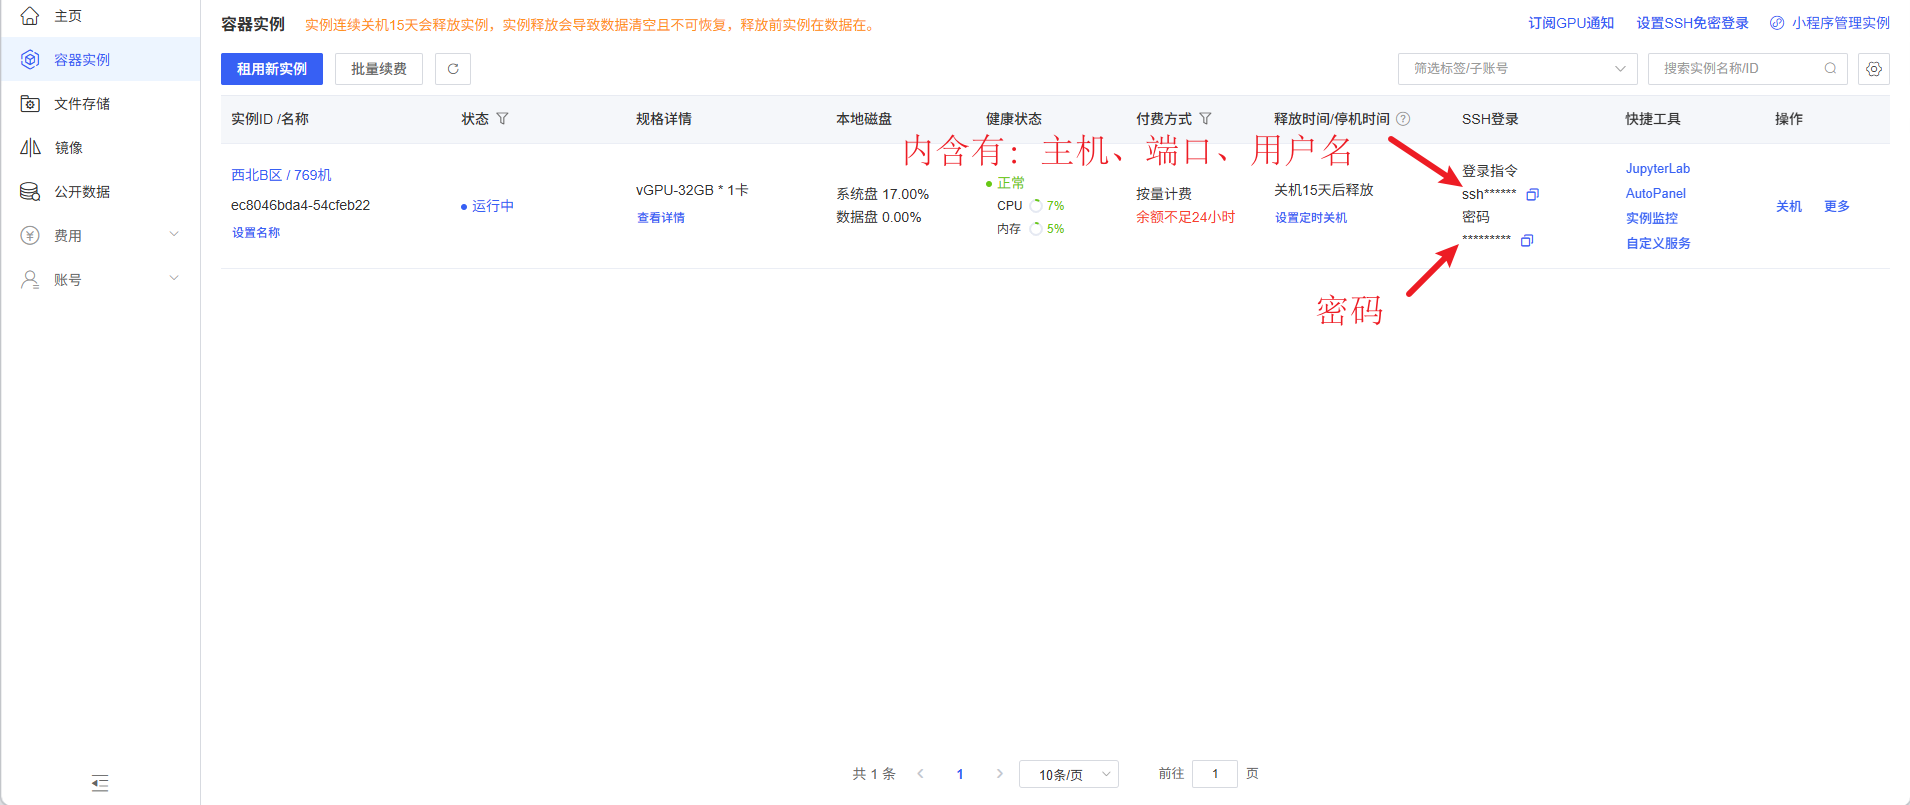Open the AutoPanel quick tool
This screenshot has width=1910, height=805.
[x=1656, y=194]
